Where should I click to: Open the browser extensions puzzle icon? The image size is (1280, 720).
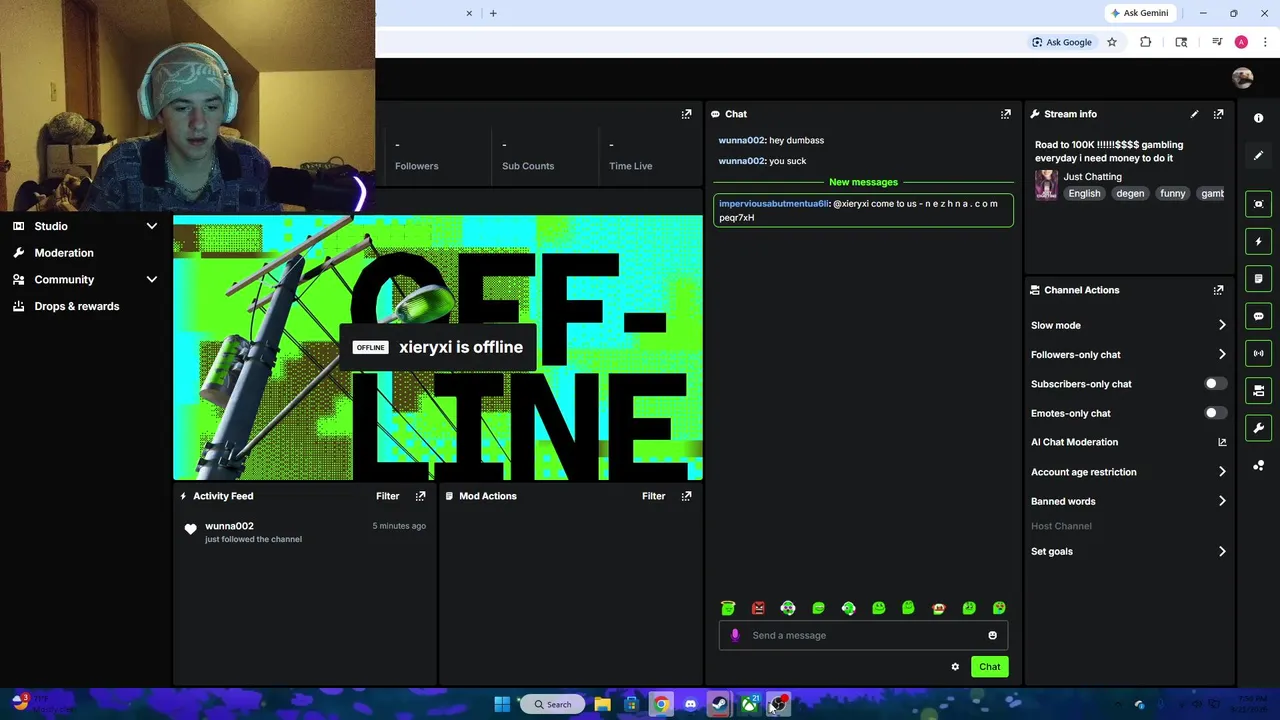[1145, 42]
